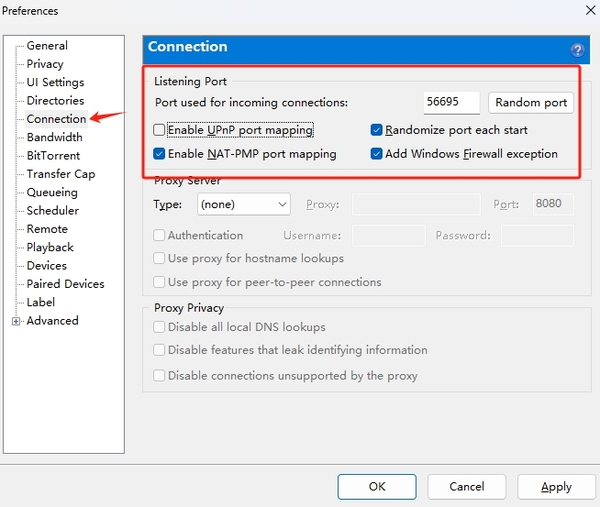600x507 pixels.
Task: Disable Add Windows Firewall exception
Action: (377, 154)
